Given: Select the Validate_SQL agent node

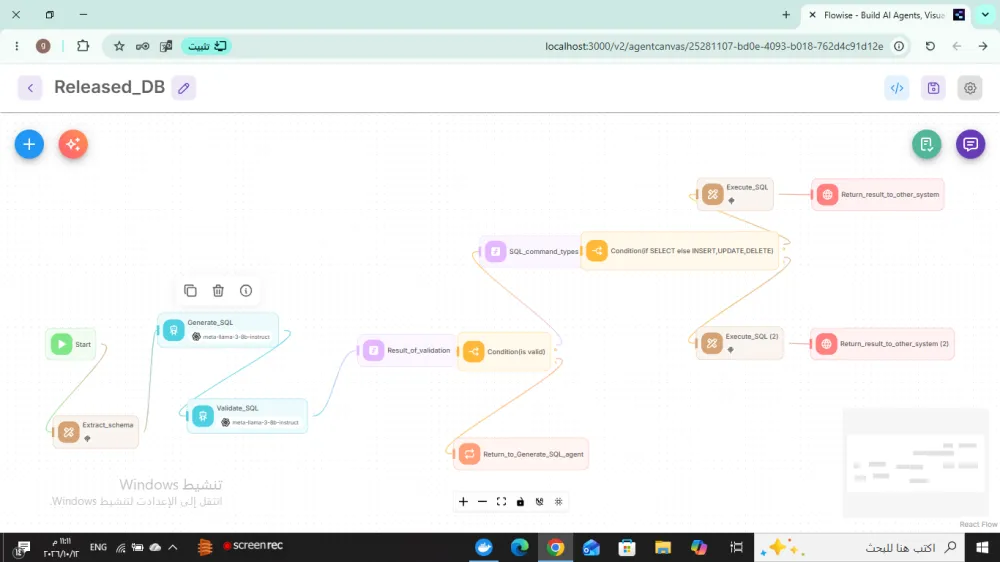Looking at the screenshot, I should [247, 415].
